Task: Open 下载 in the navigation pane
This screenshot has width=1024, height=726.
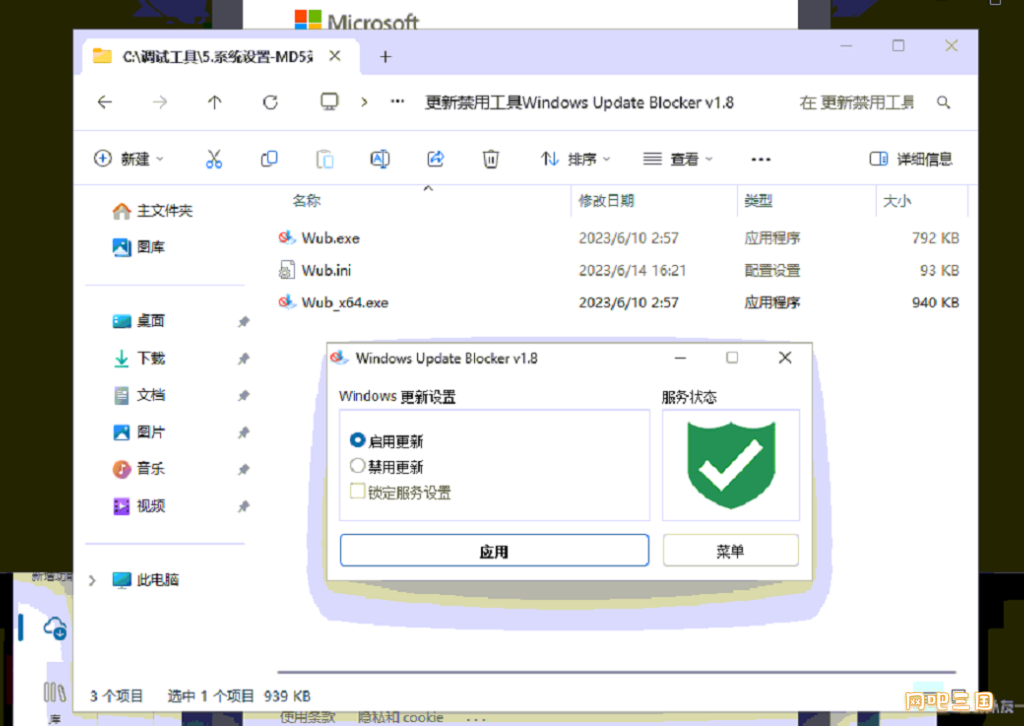Action: click(138, 358)
